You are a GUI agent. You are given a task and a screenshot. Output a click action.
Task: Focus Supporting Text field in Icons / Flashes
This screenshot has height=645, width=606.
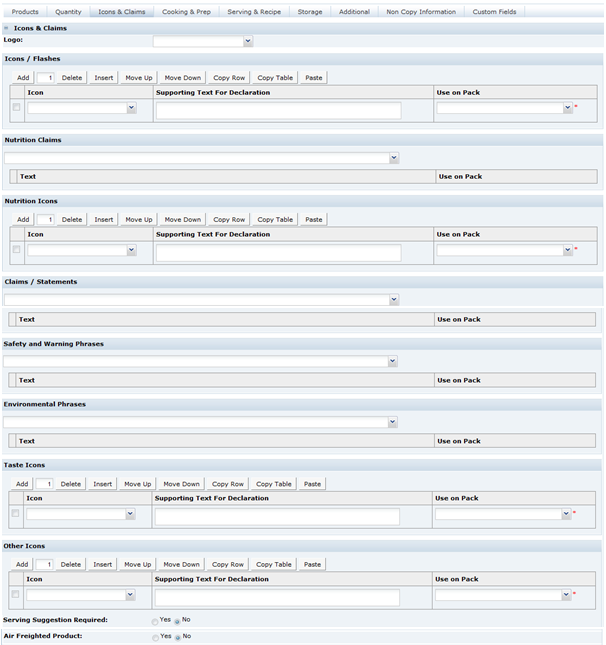click(279, 111)
